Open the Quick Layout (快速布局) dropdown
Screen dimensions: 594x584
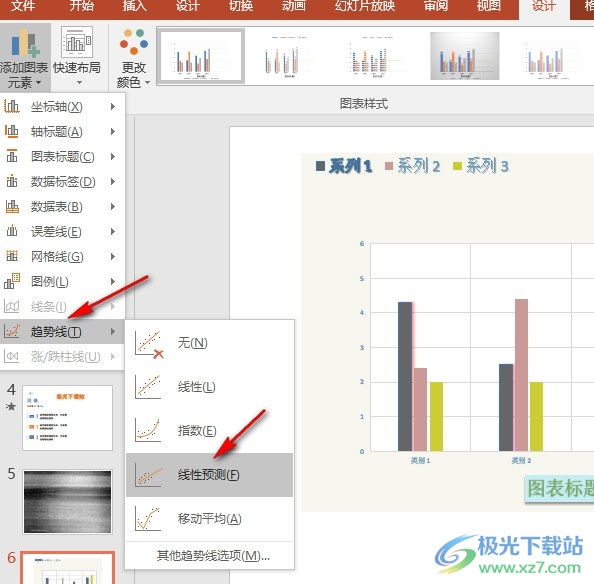[x=77, y=57]
